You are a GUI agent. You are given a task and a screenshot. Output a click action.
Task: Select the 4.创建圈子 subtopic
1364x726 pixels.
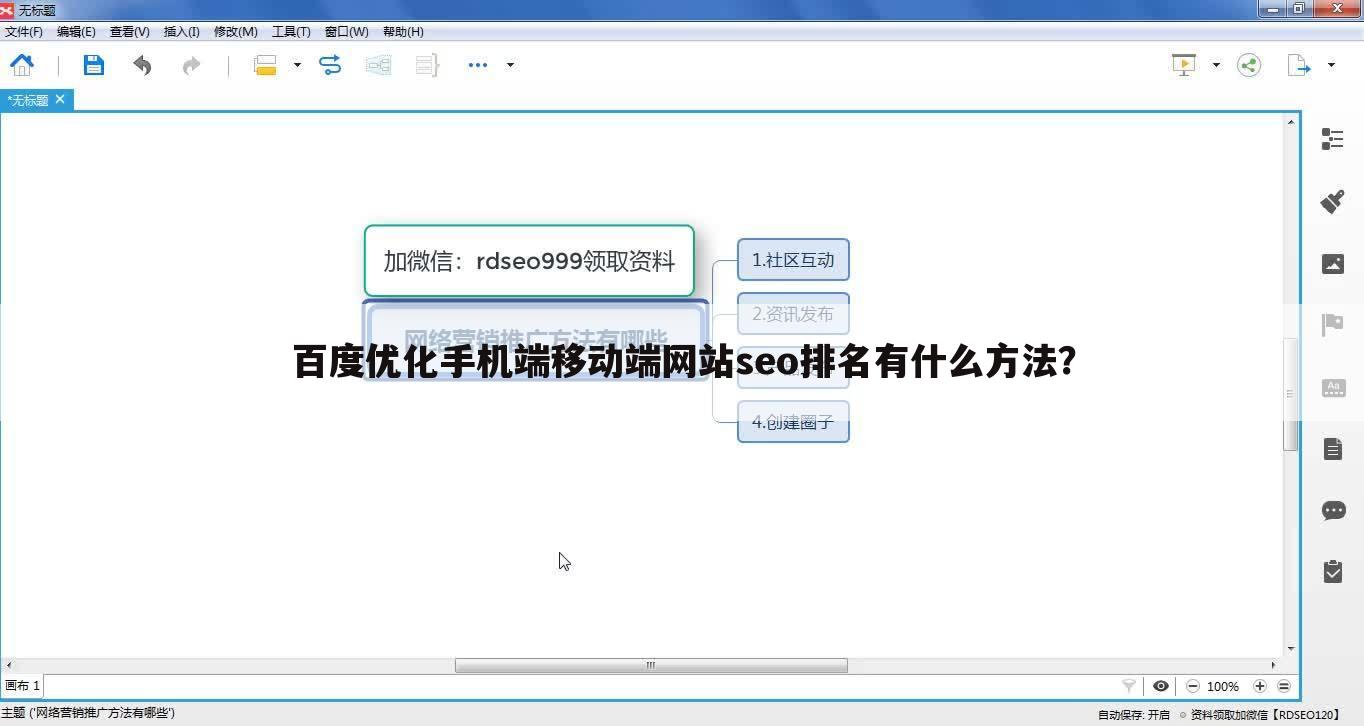point(793,422)
